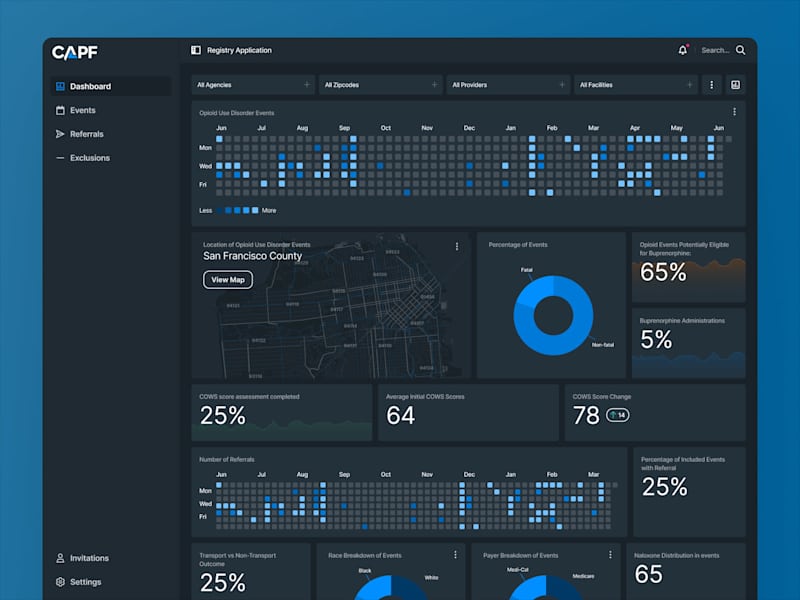Click the Race Breakdown pie chart
Image resolution: width=800 pixels, height=600 pixels.
(x=391, y=587)
